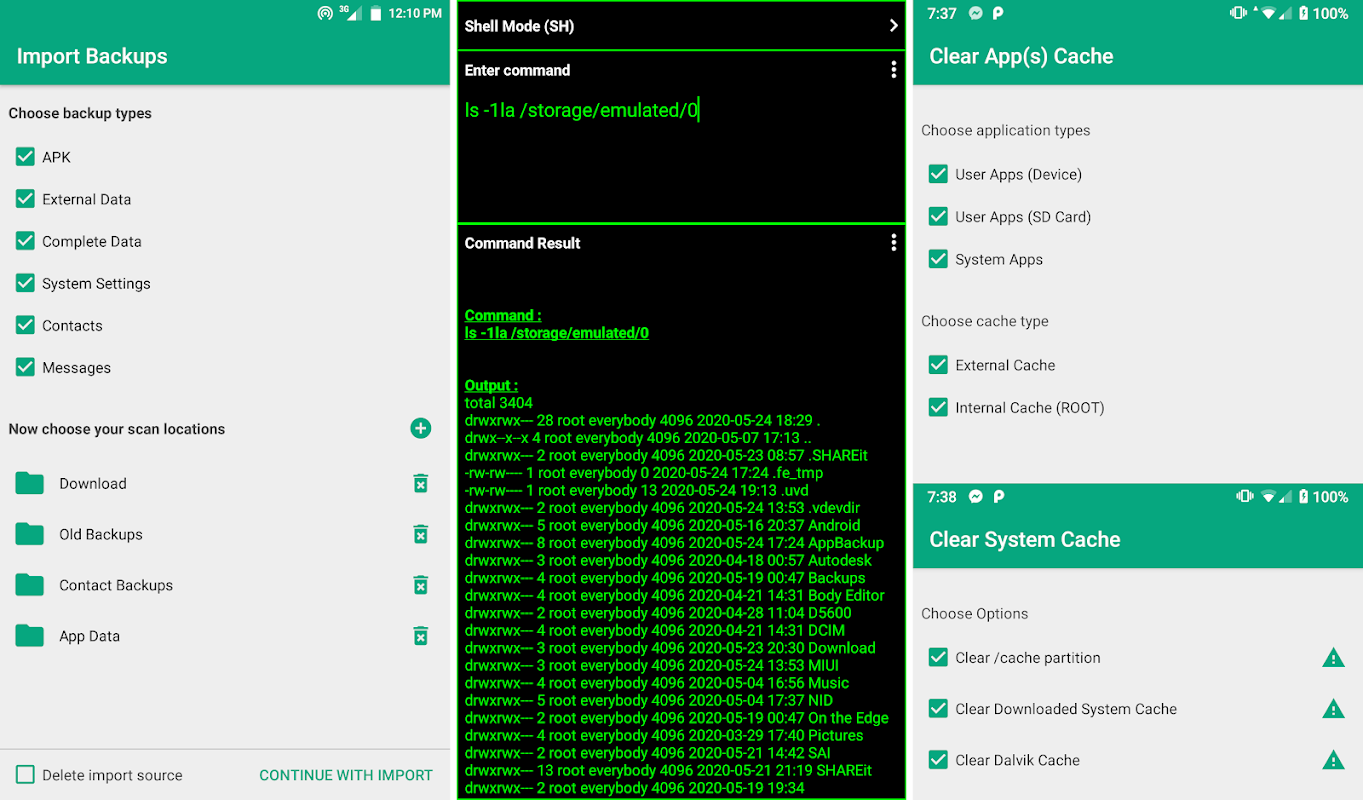The width and height of the screenshot is (1363, 800).
Task: Uncheck the Contacts backup type
Action: pyautogui.click(x=25, y=325)
